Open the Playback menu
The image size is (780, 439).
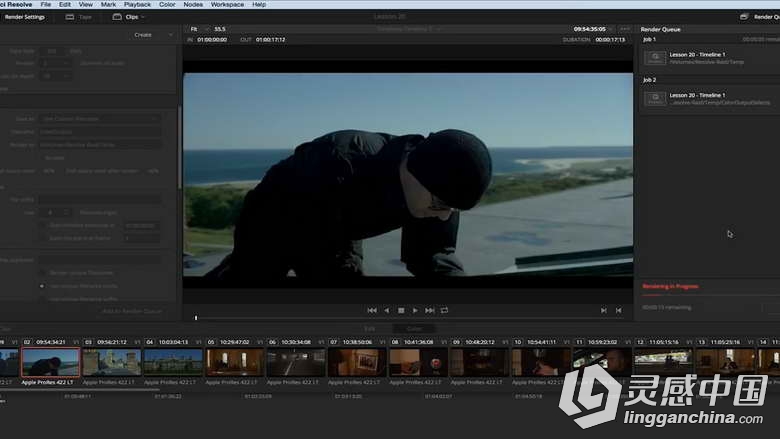coord(137,4)
